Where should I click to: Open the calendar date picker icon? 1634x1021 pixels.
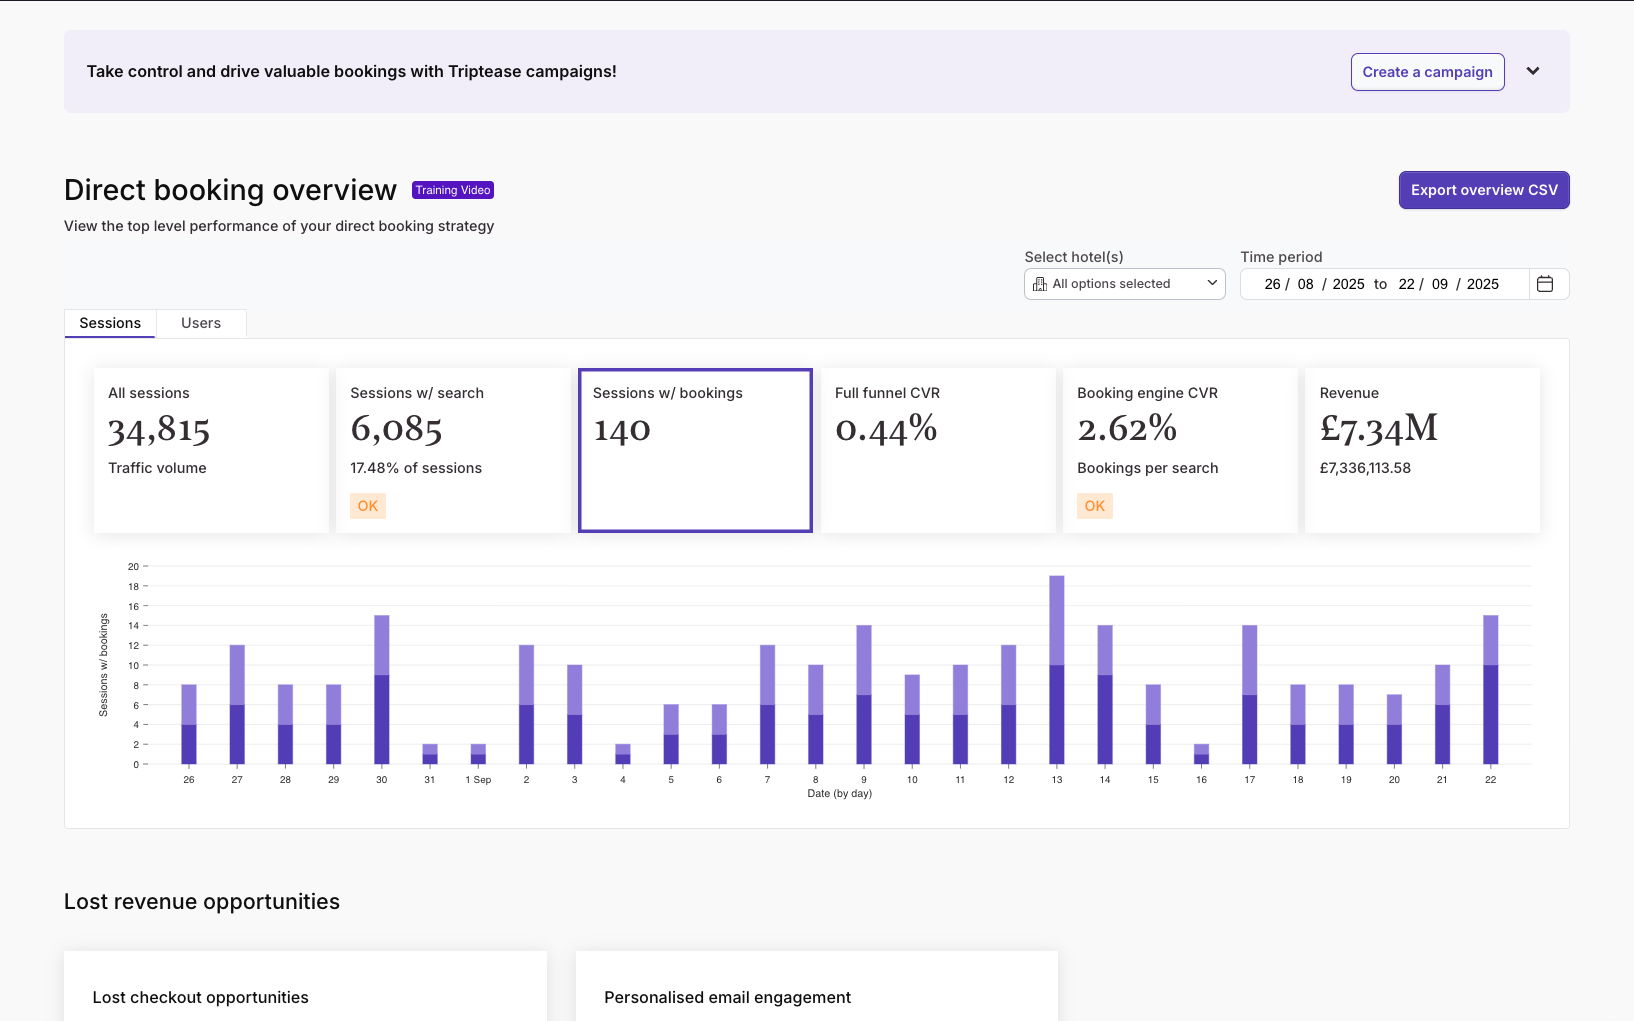pyautogui.click(x=1544, y=284)
